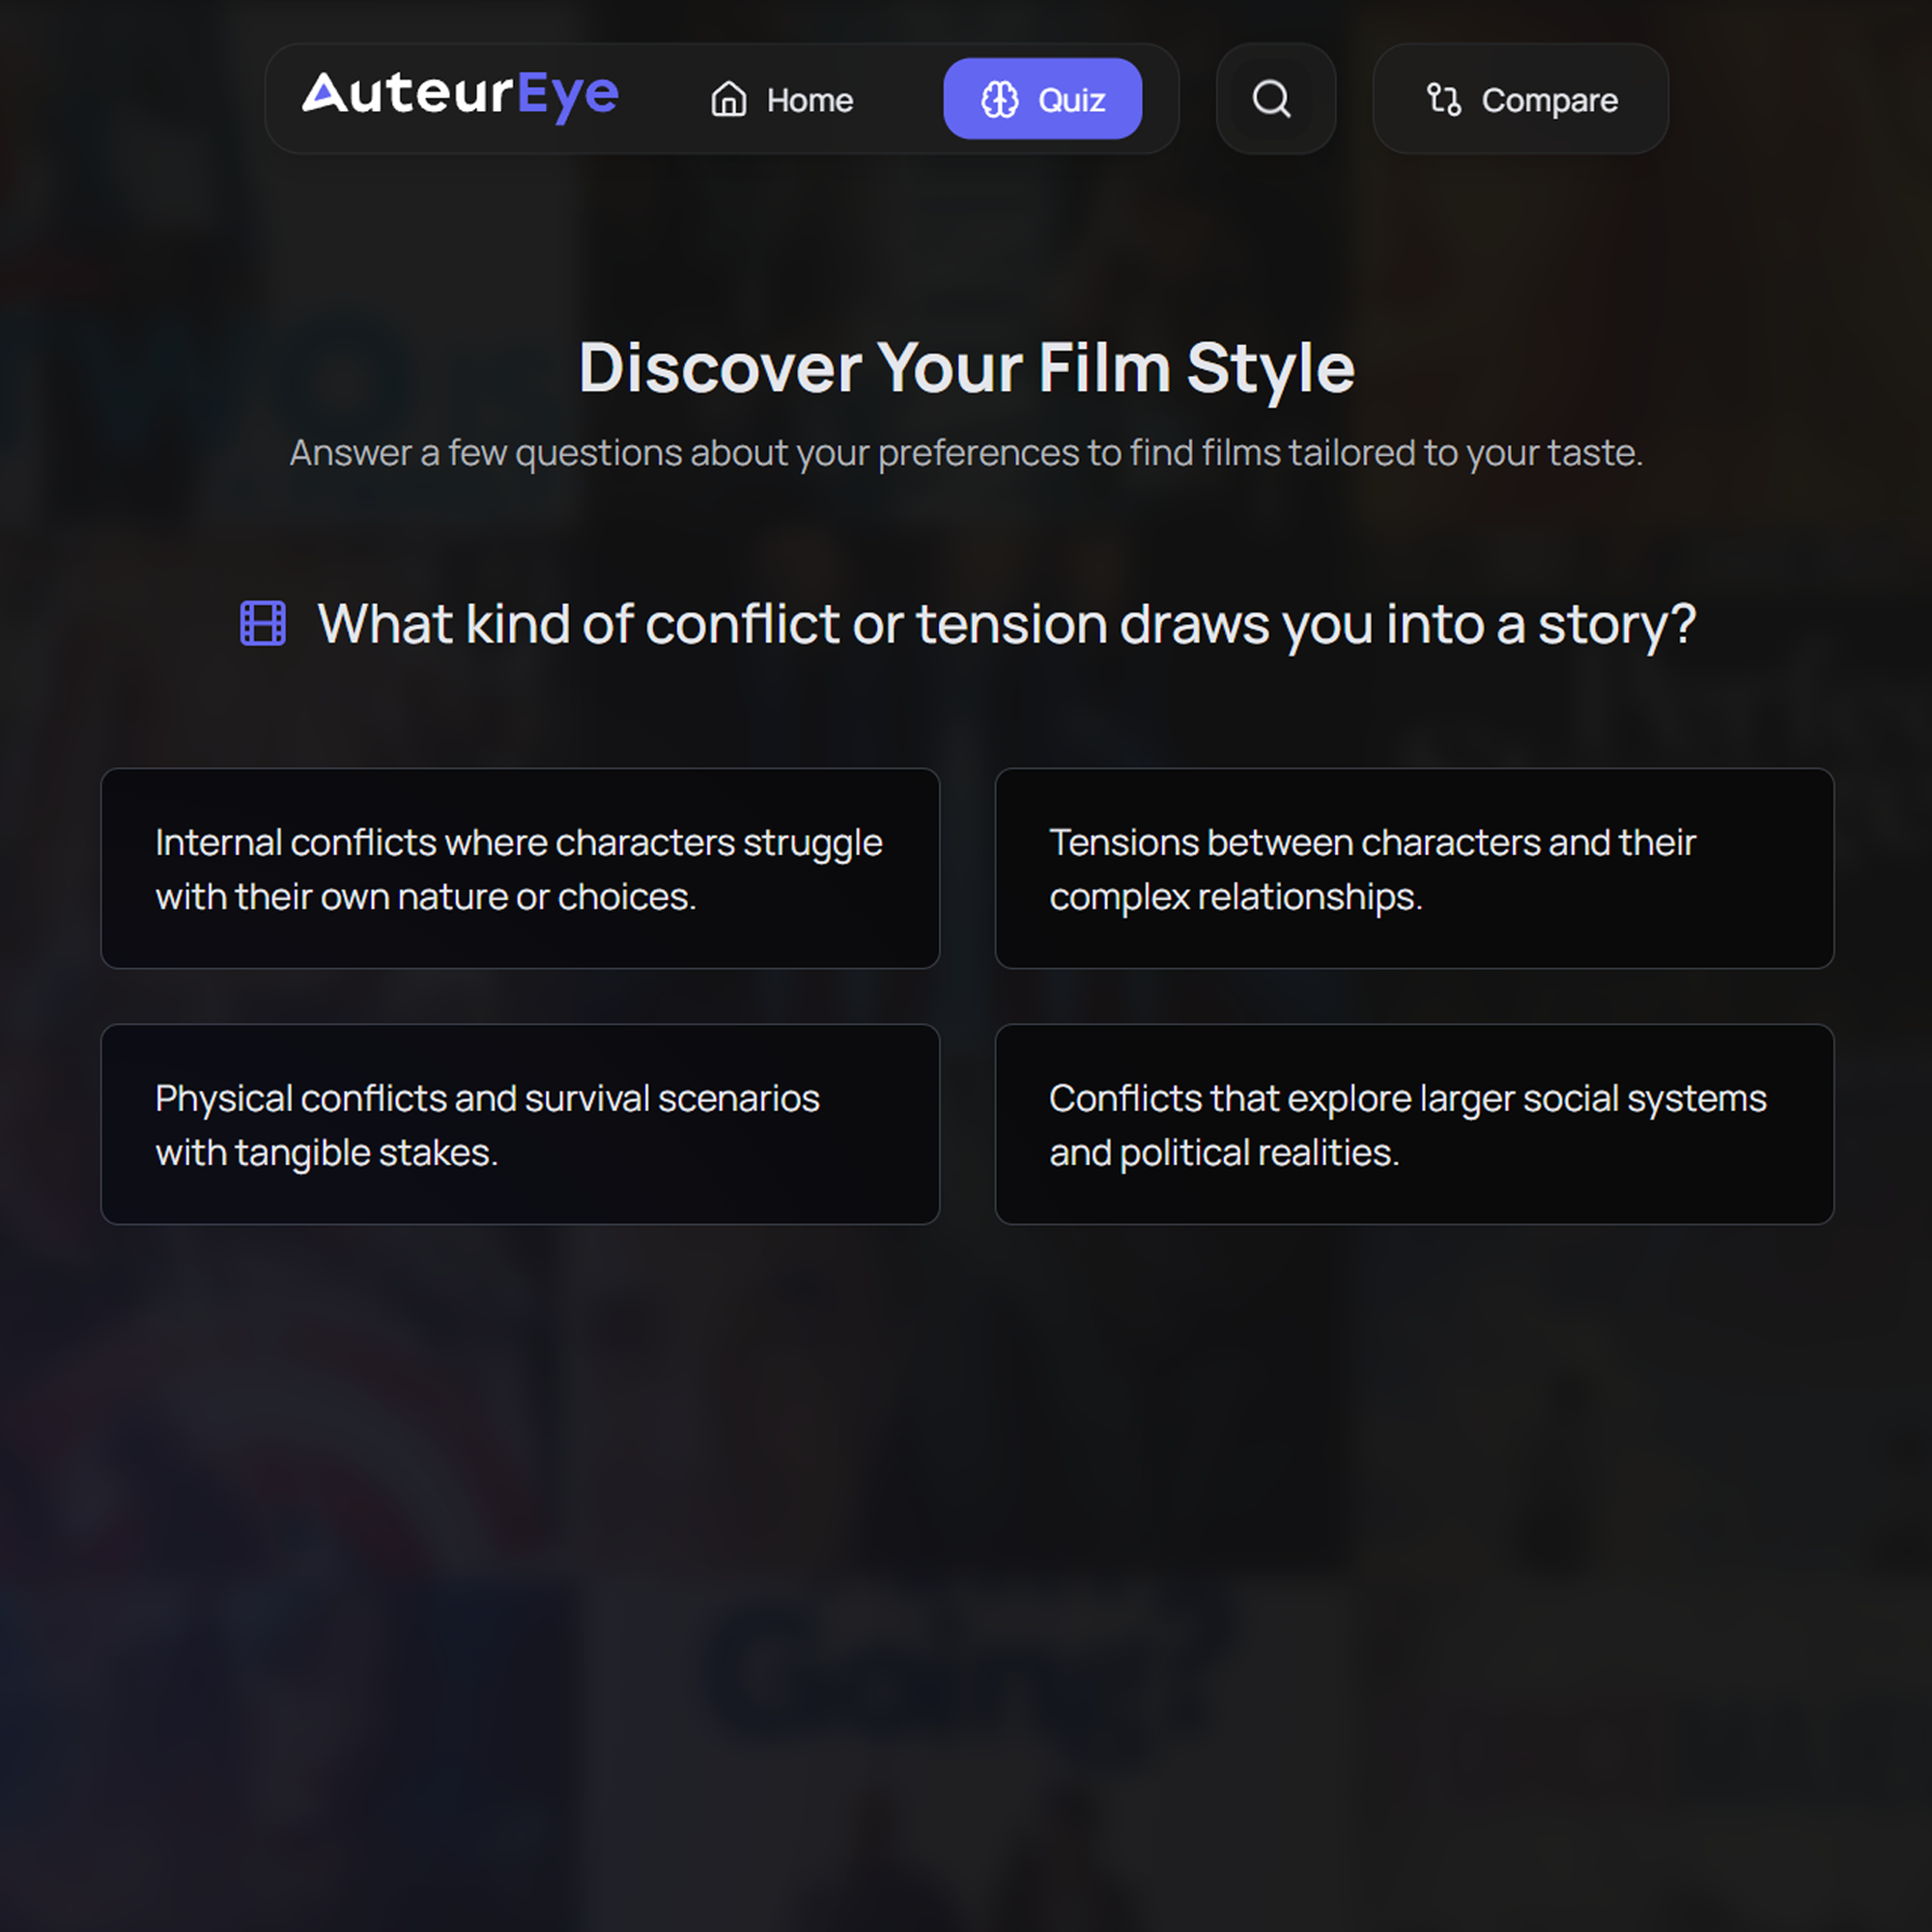Click the film strip icon beside question
The height and width of the screenshot is (1932, 1932).
(x=263, y=623)
